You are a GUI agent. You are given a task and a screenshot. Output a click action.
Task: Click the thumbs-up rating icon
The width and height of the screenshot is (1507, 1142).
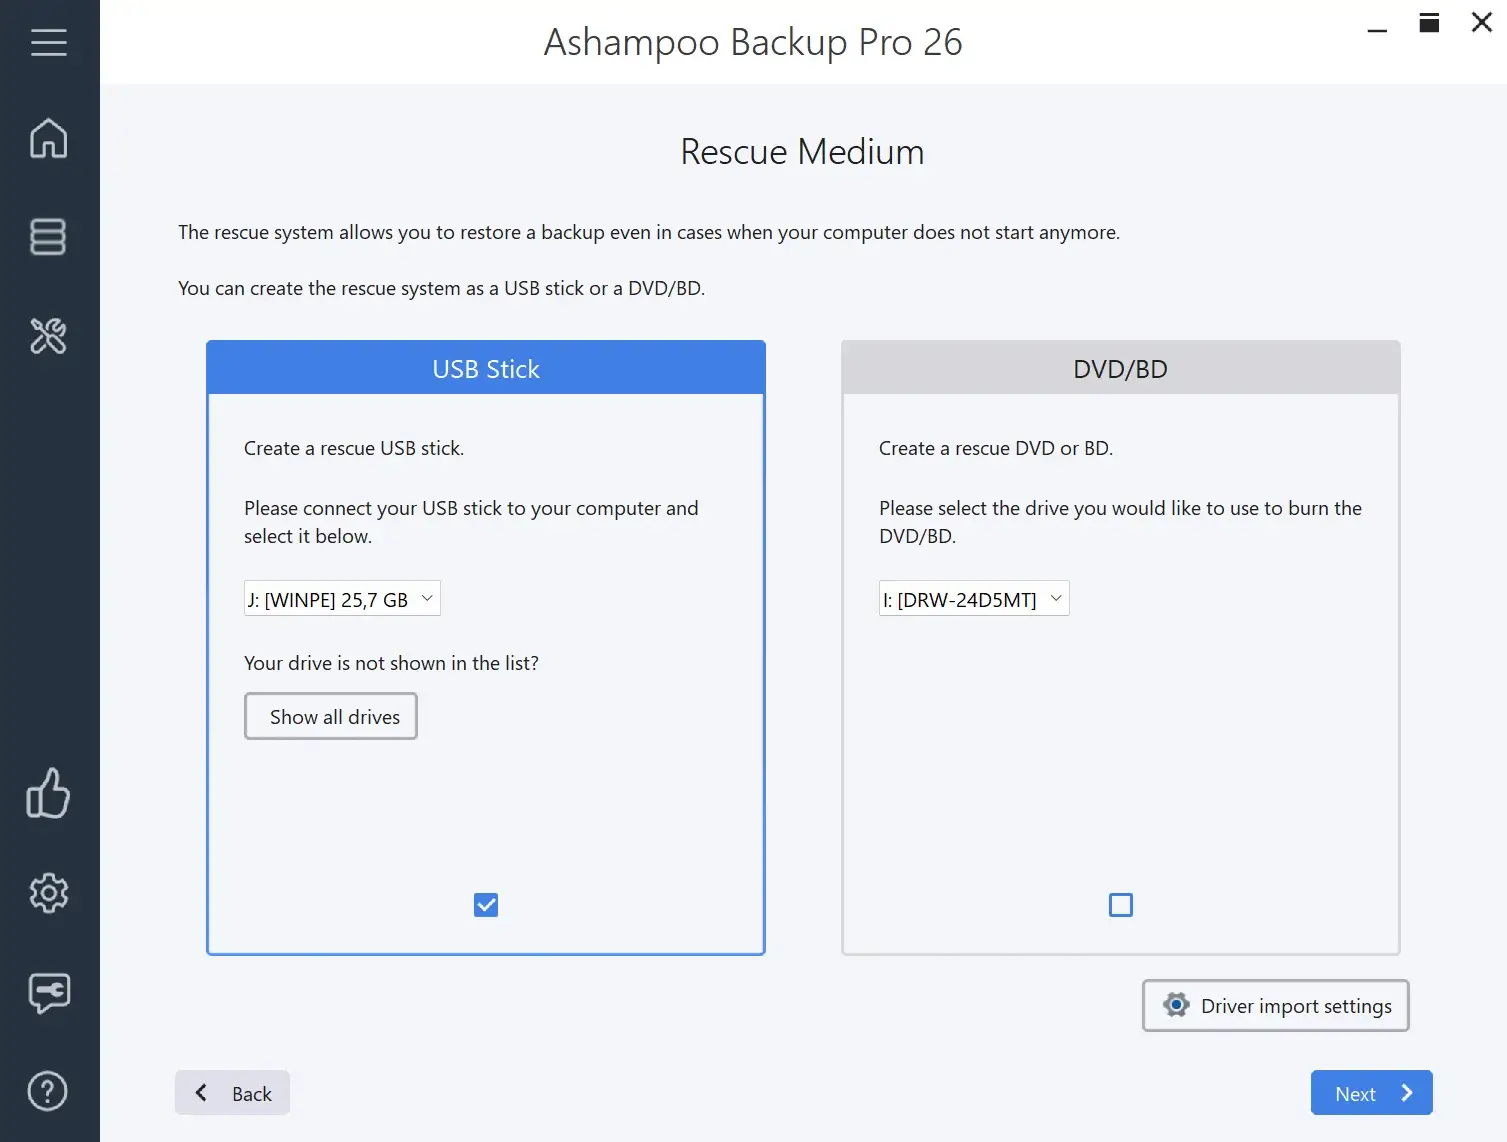point(48,794)
